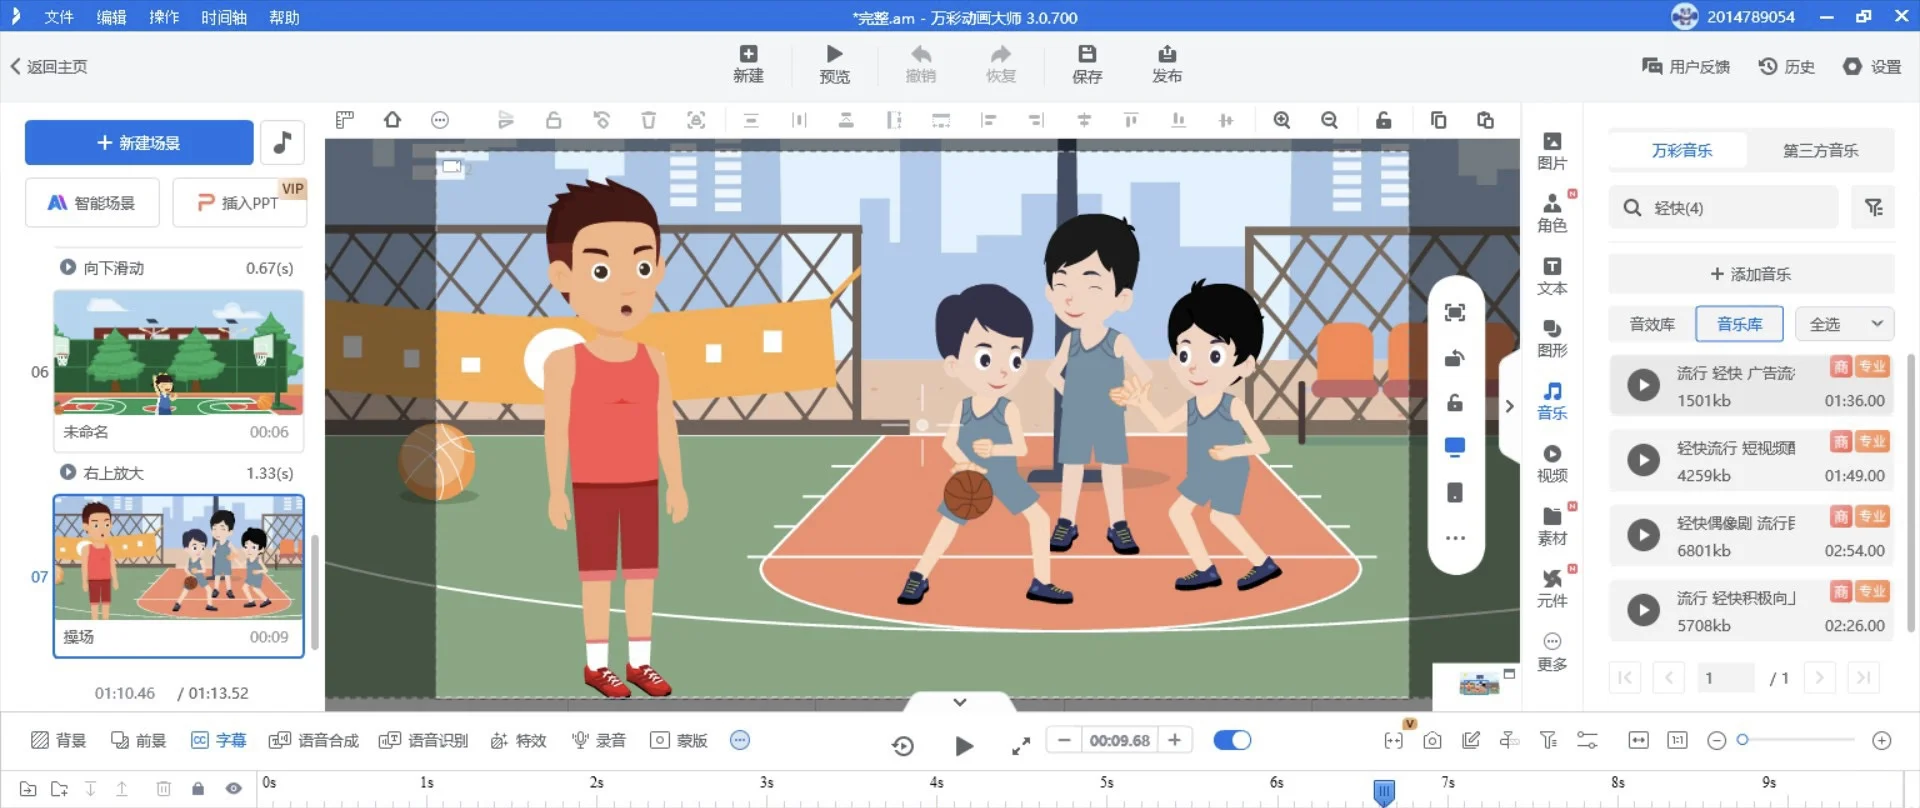Zoom in on the canvas
The width and height of the screenshot is (1920, 808).
(1282, 120)
